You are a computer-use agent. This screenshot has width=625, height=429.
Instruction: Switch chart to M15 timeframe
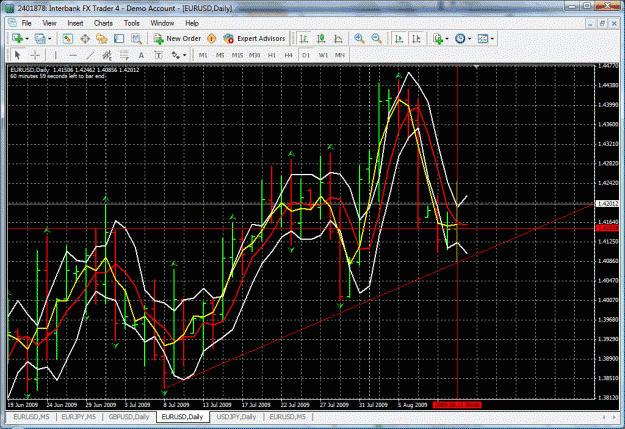point(237,55)
